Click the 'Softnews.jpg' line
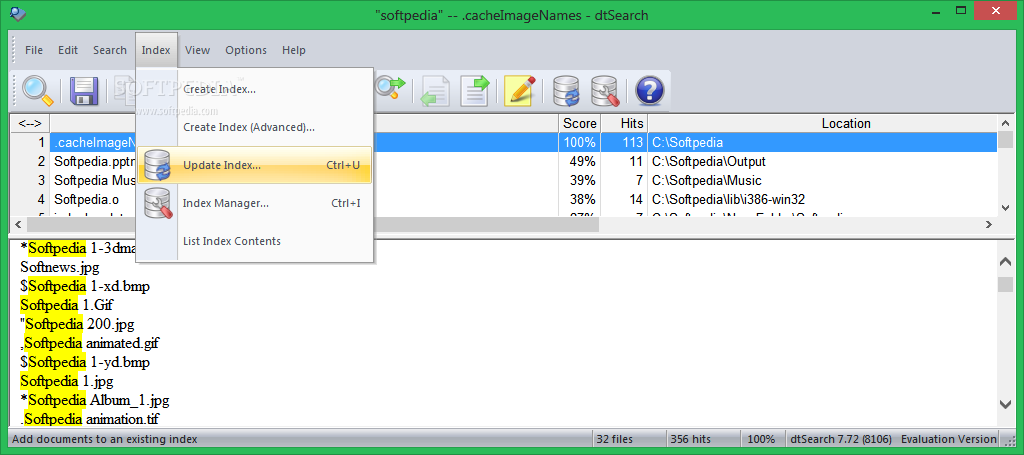1024x455 pixels. click(60, 267)
